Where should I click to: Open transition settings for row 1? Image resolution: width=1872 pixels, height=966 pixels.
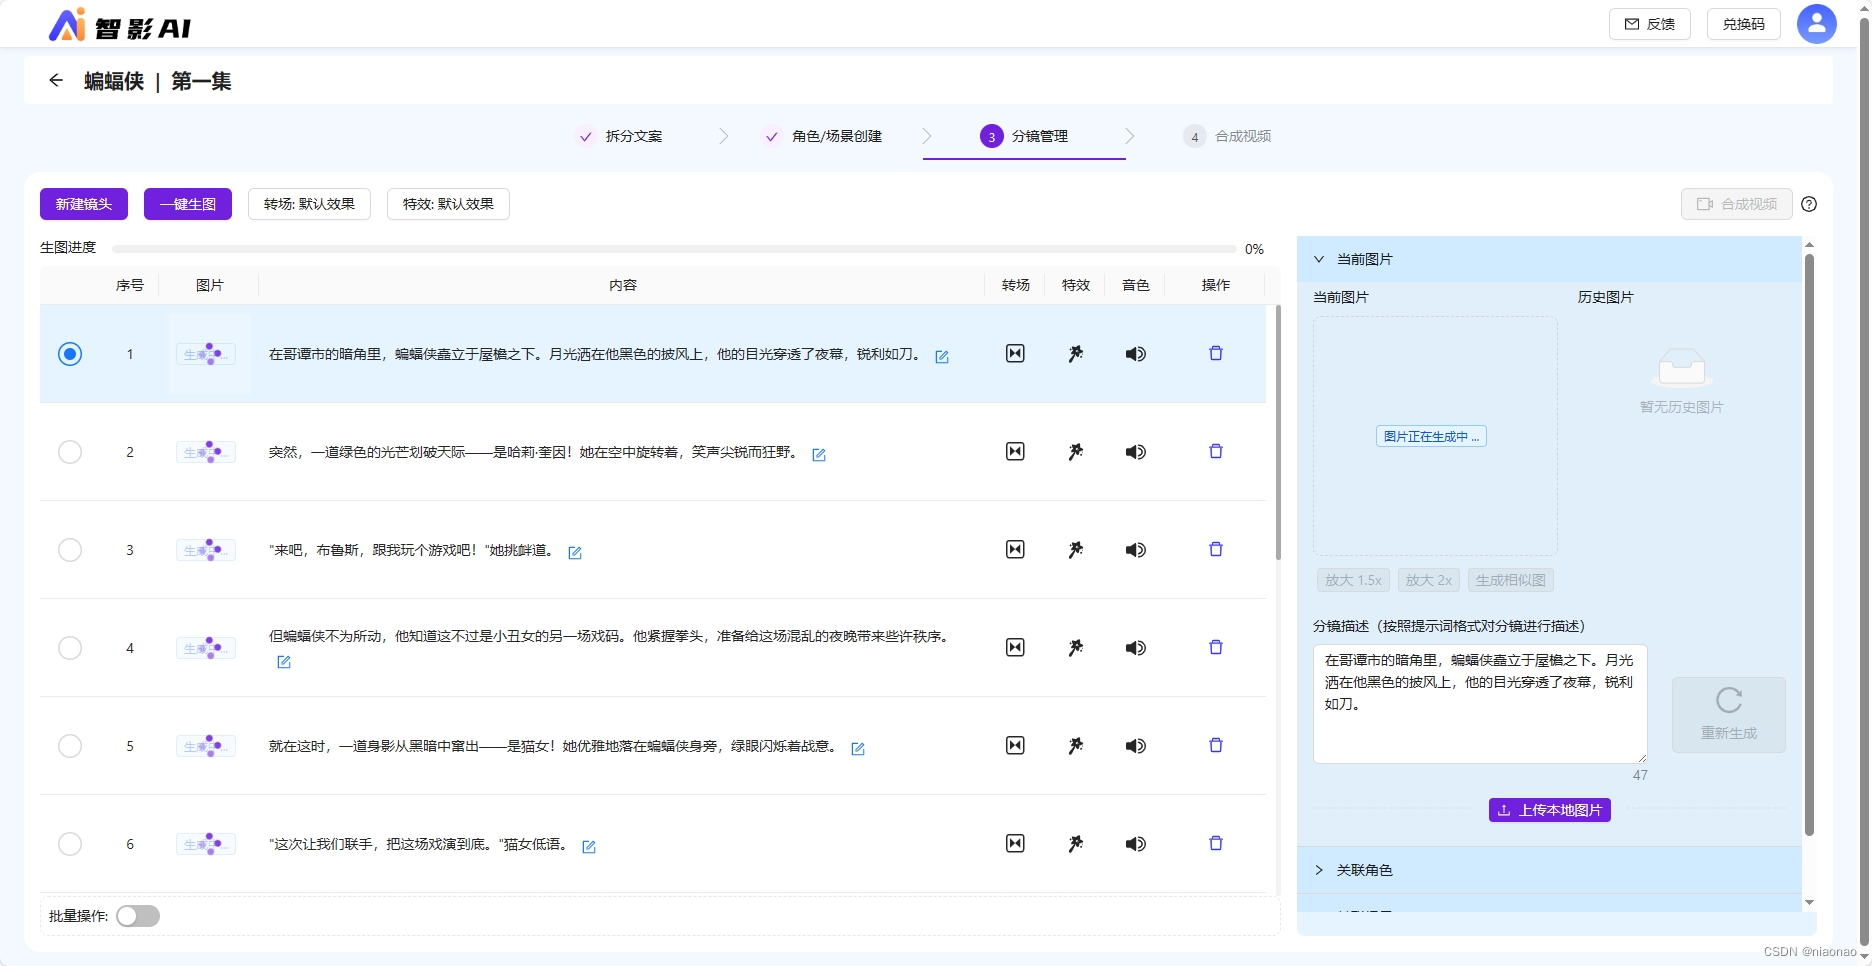(x=1015, y=353)
